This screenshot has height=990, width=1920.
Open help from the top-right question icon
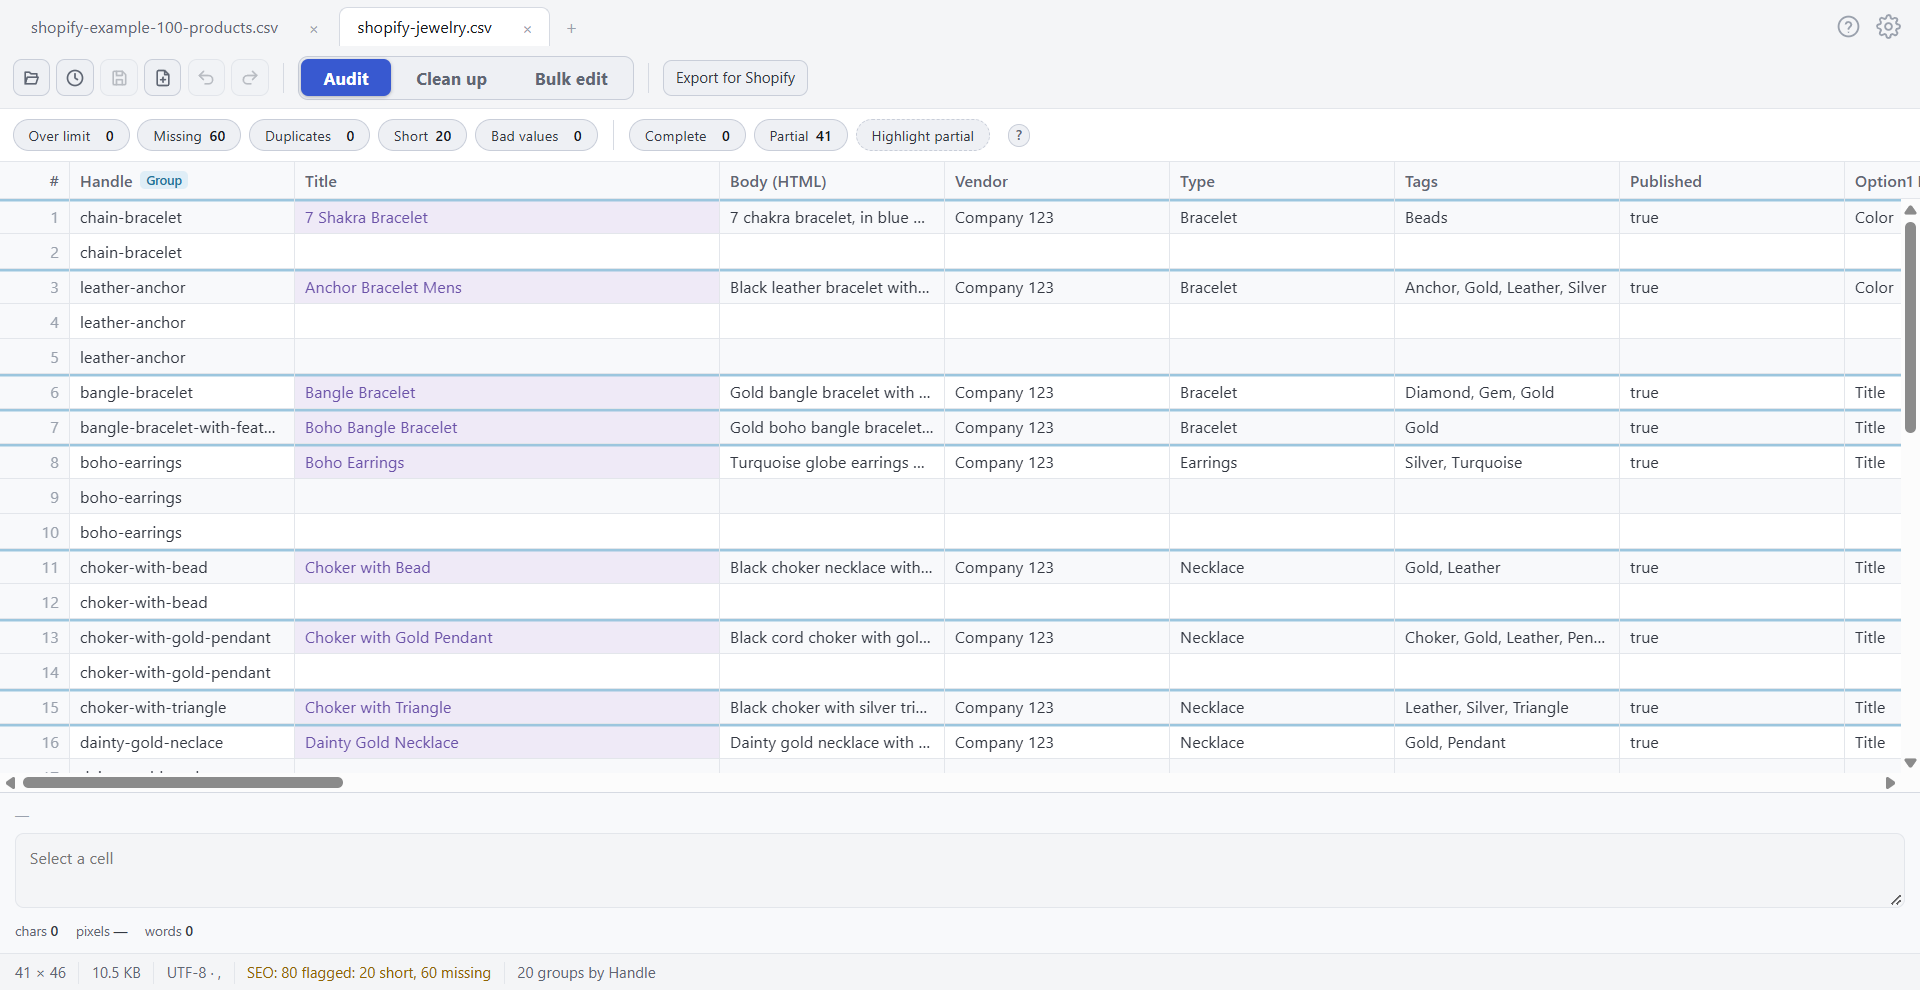[x=1848, y=27]
